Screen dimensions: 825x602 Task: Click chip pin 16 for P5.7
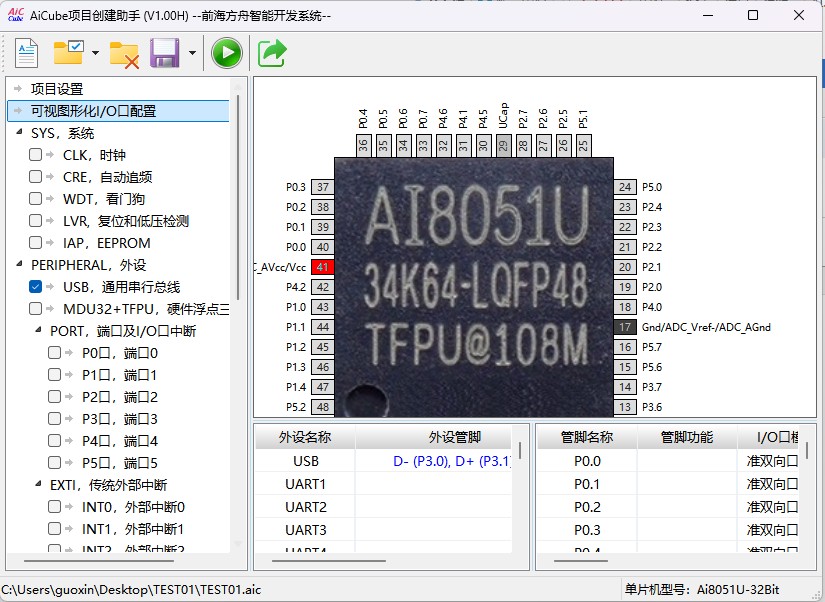[625, 347]
